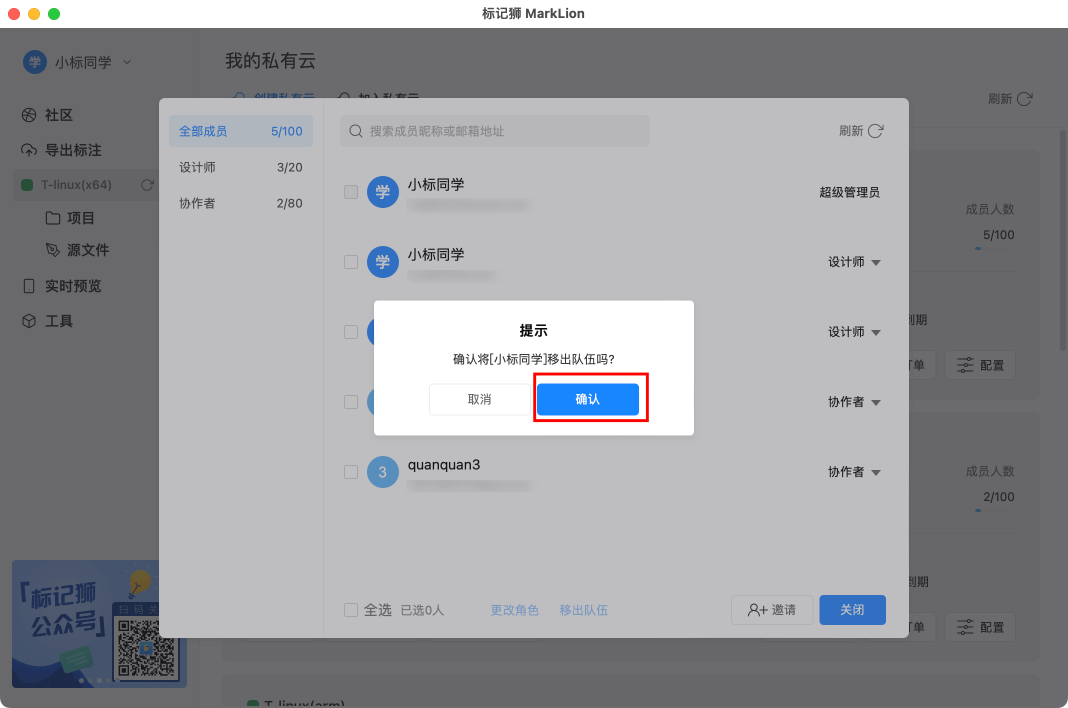Check the quanquan3 member checkbox
This screenshot has width=1068, height=708.
351,472
